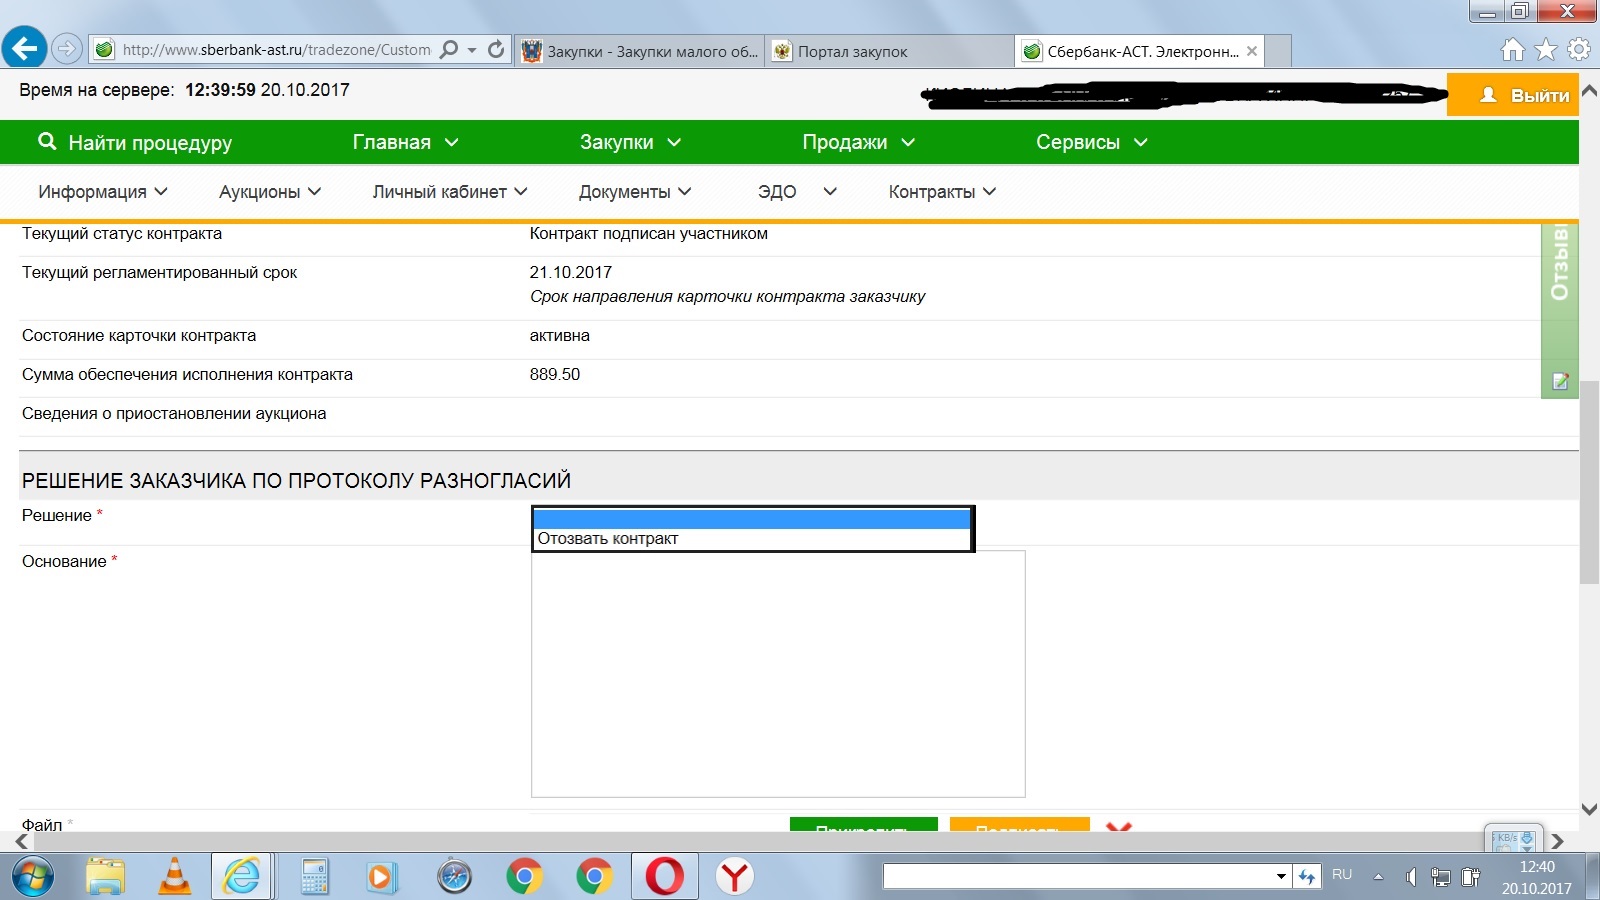Open Opera browser from the taskbar

pyautogui.click(x=664, y=877)
